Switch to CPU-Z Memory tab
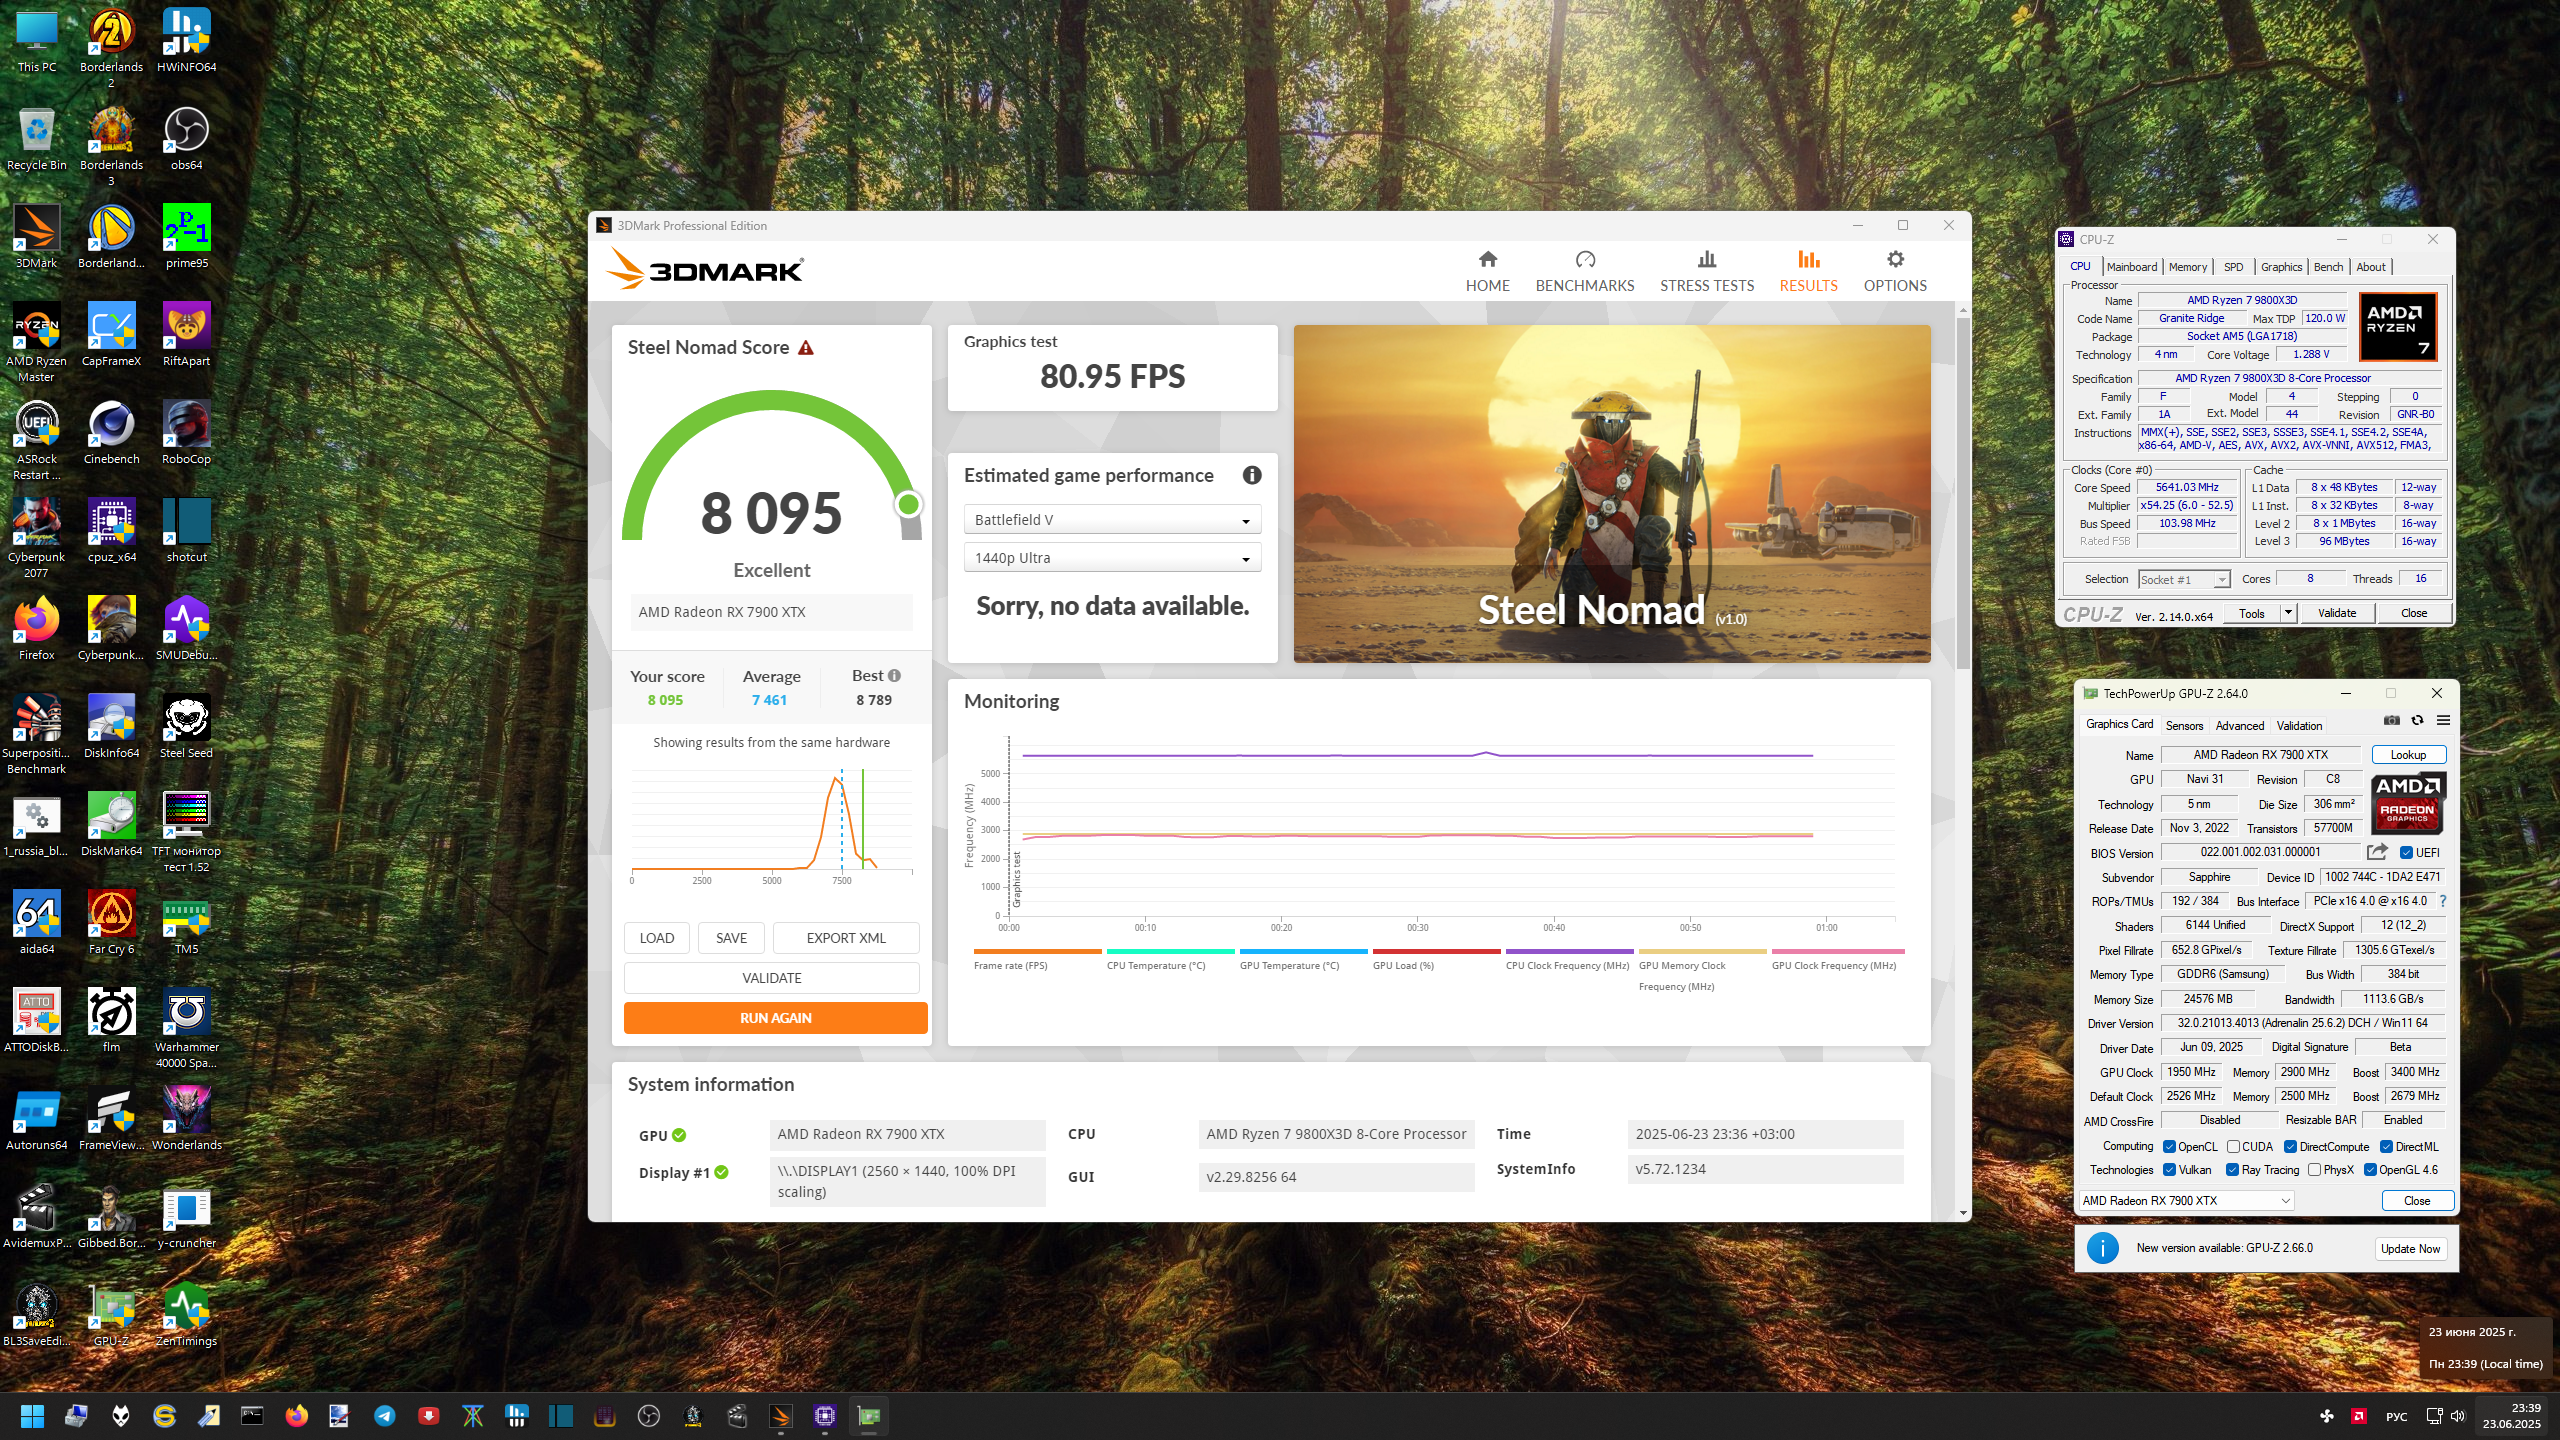Viewport: 2560px width, 1440px height. coord(2187,267)
